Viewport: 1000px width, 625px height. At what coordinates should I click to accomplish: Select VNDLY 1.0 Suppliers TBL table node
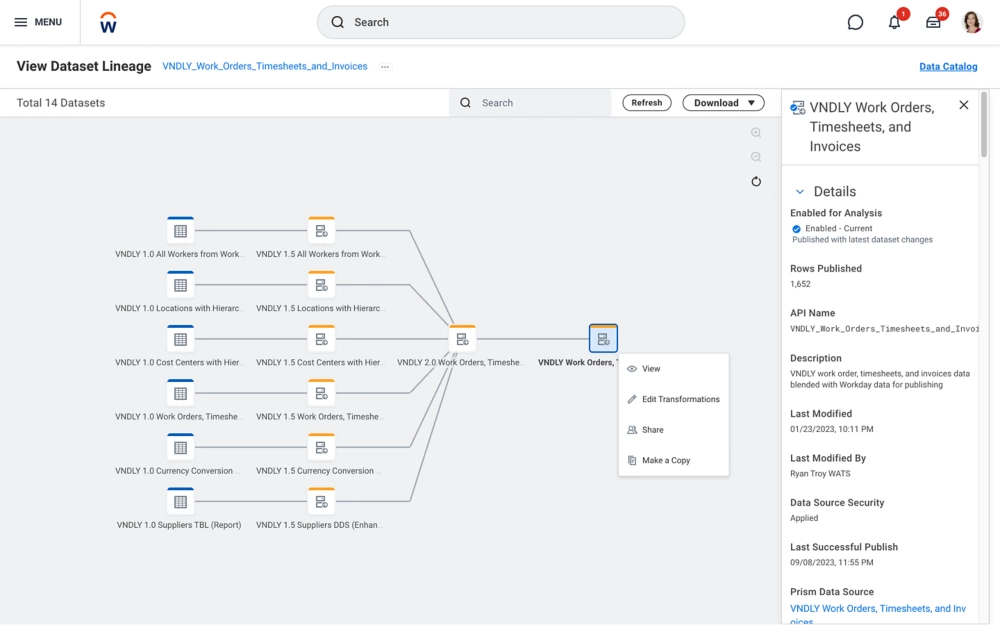coord(180,502)
